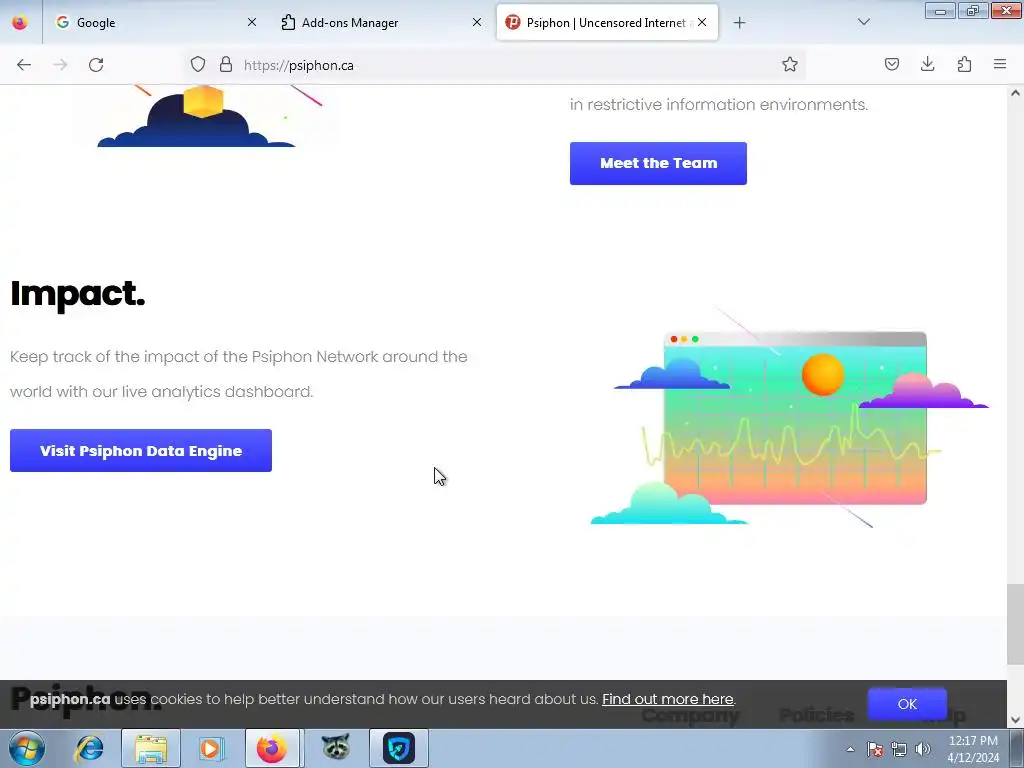This screenshot has width=1024, height=768.
Task: Open the tracking protection shield icon
Action: (198, 65)
